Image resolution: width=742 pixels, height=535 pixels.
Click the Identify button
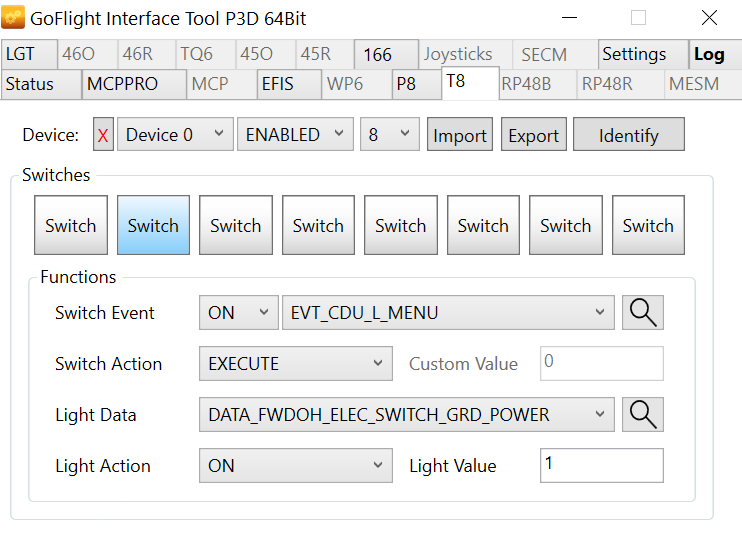[628, 135]
